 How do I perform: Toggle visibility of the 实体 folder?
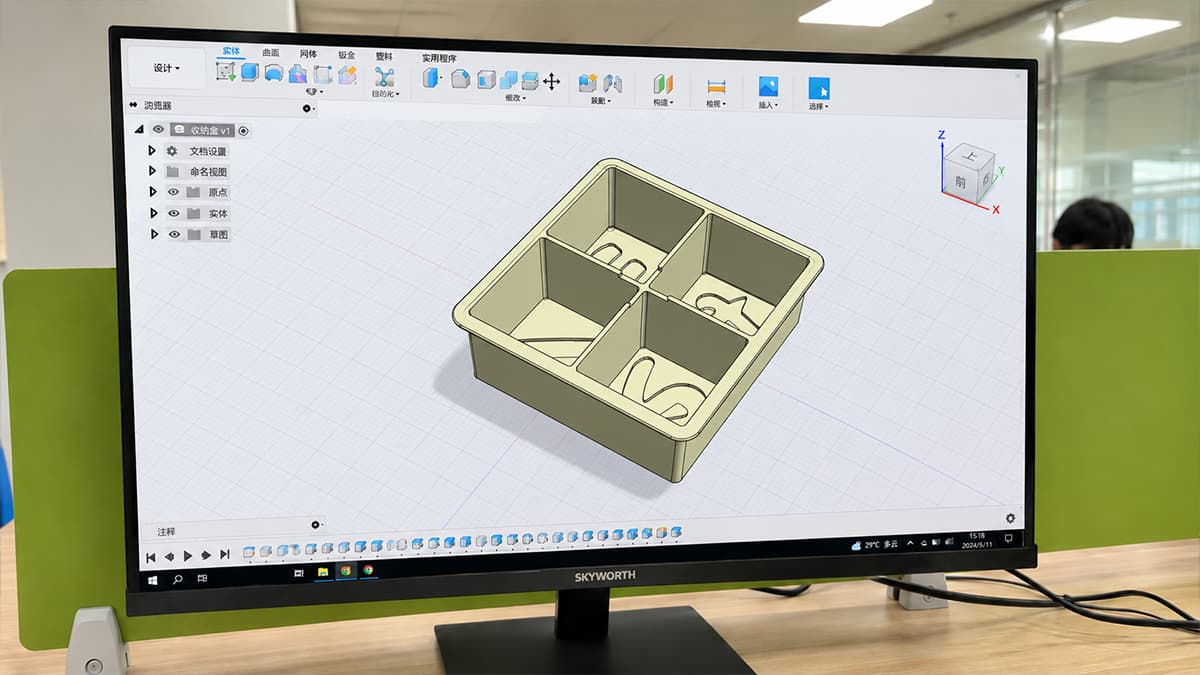click(174, 213)
